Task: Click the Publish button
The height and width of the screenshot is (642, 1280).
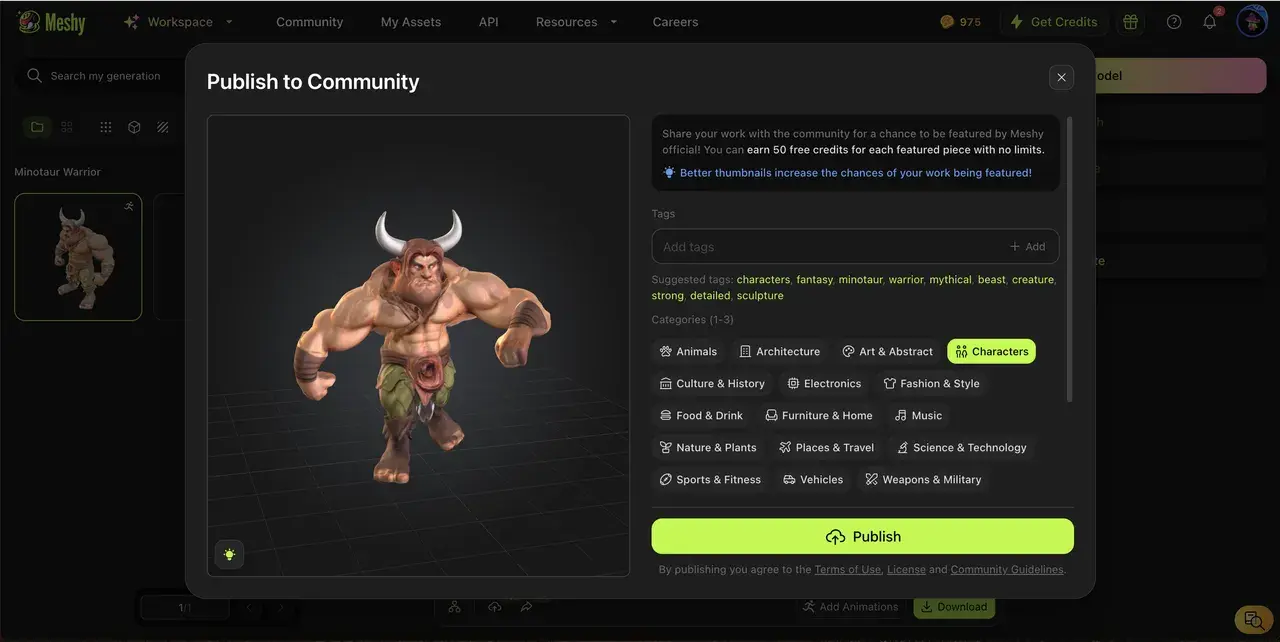Action: (862, 536)
